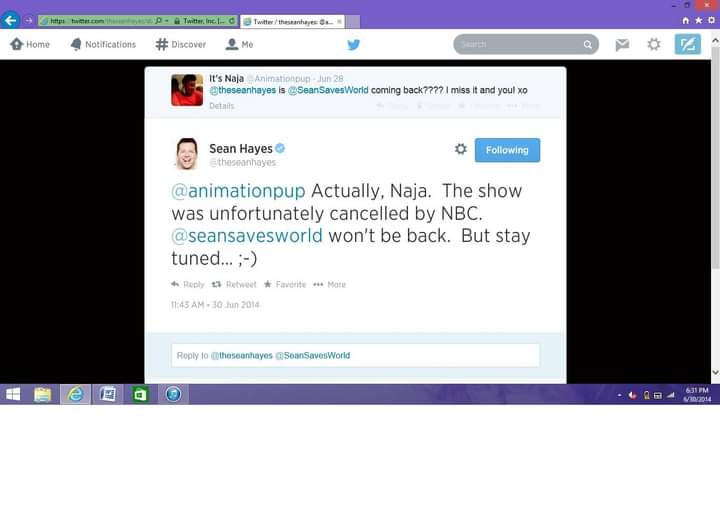Viewport: 720px width, 506px height.
Task: Click the browser forward arrow button
Action: [x=28, y=21]
